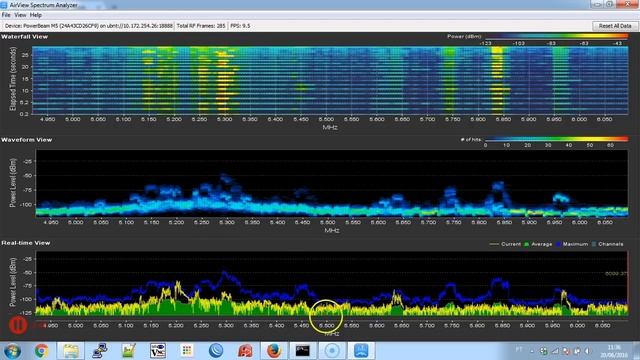Click inside the Waveform View plot
The height and width of the screenshot is (360, 640).
tap(331, 183)
